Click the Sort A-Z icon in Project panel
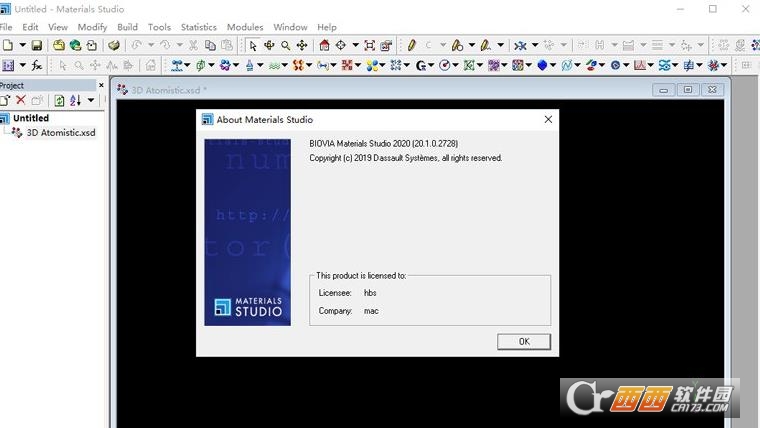The image size is (760, 428). (x=75, y=100)
